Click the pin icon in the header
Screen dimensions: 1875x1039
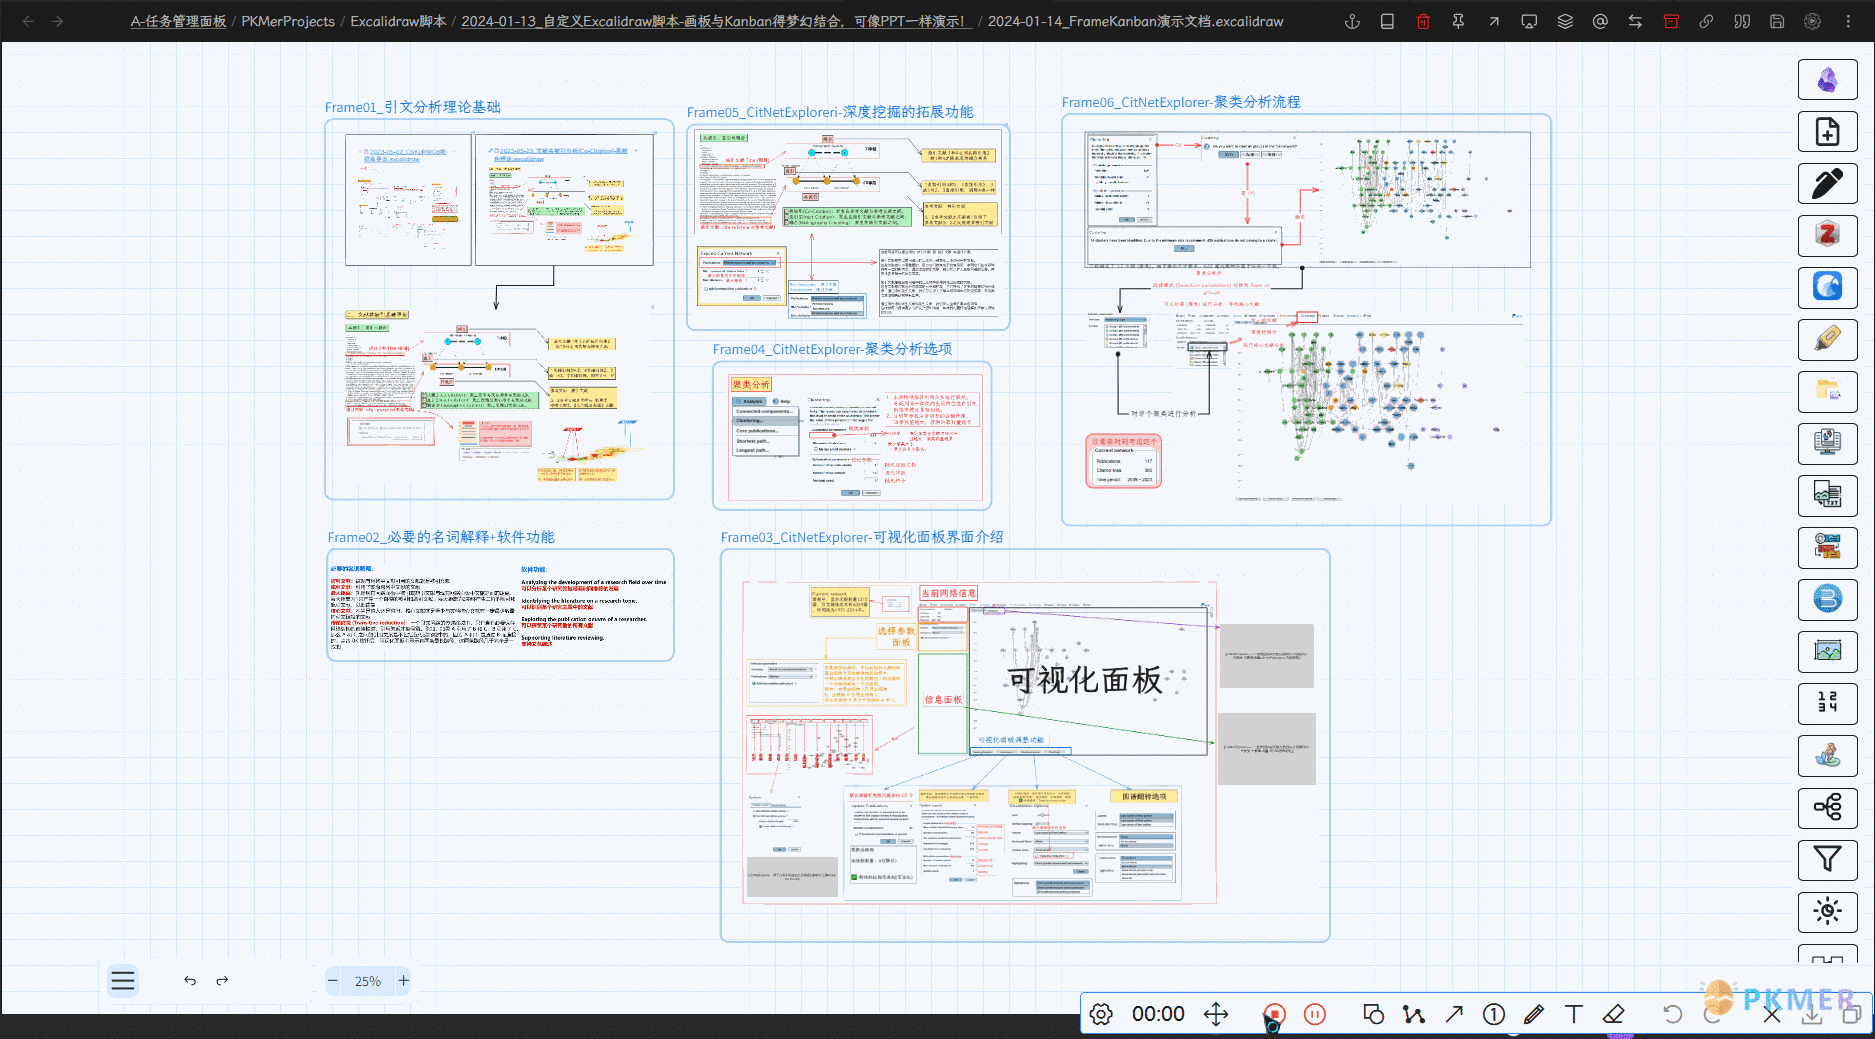pos(1458,21)
